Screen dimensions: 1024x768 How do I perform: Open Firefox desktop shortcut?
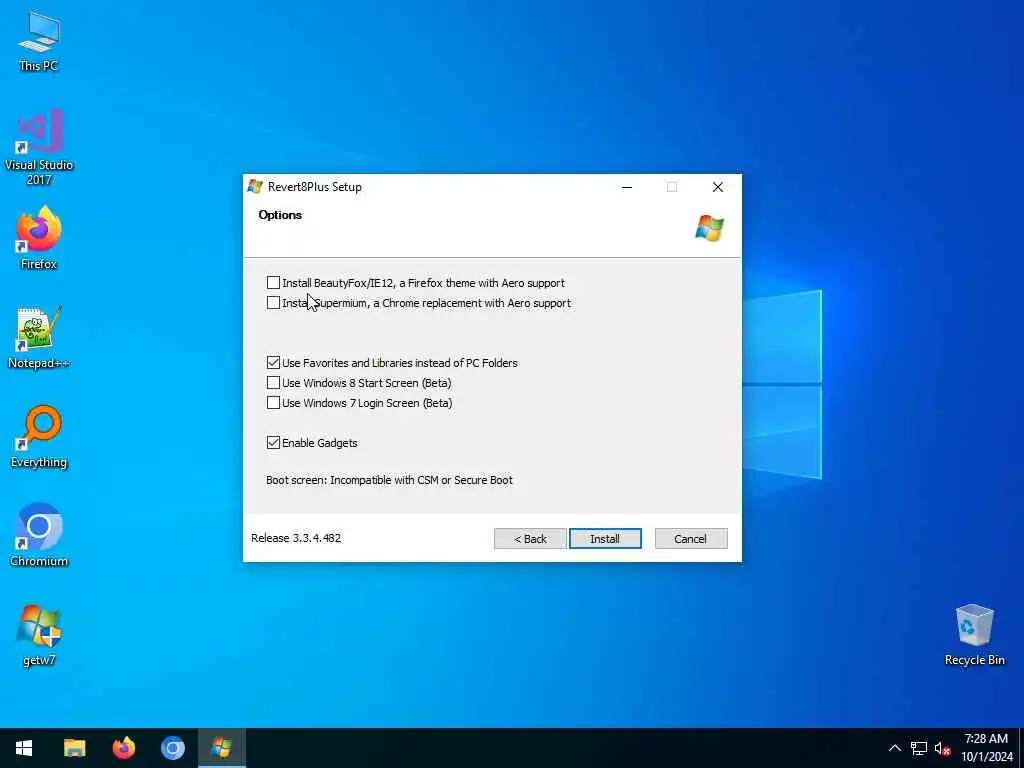click(39, 238)
